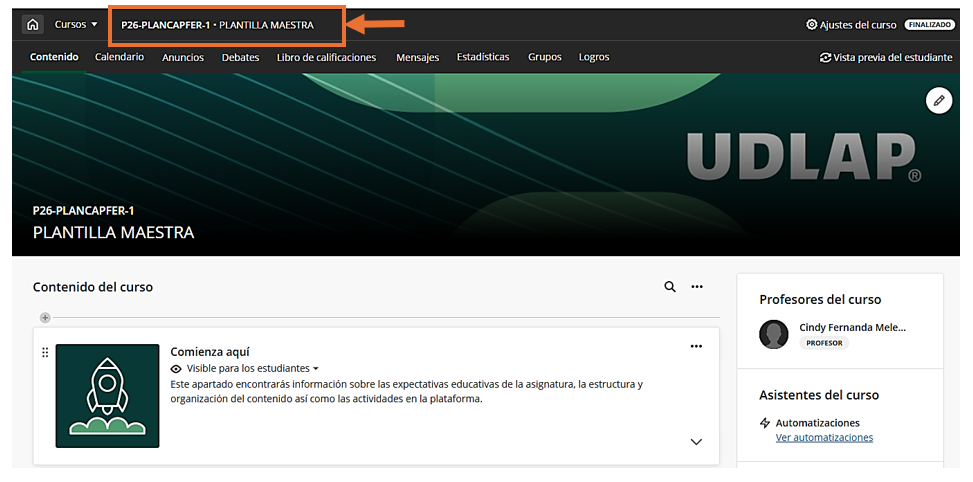Open the Mensajes tab
This screenshot has width=973, height=482.
[417, 57]
